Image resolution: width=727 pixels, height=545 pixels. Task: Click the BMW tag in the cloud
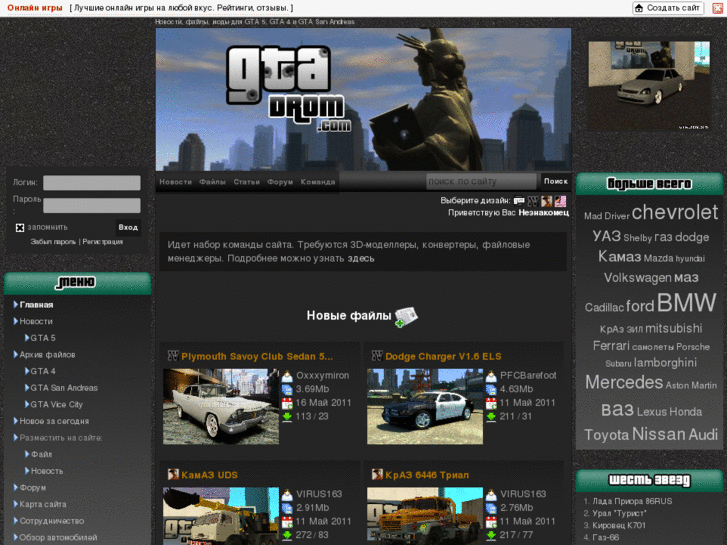tap(687, 303)
